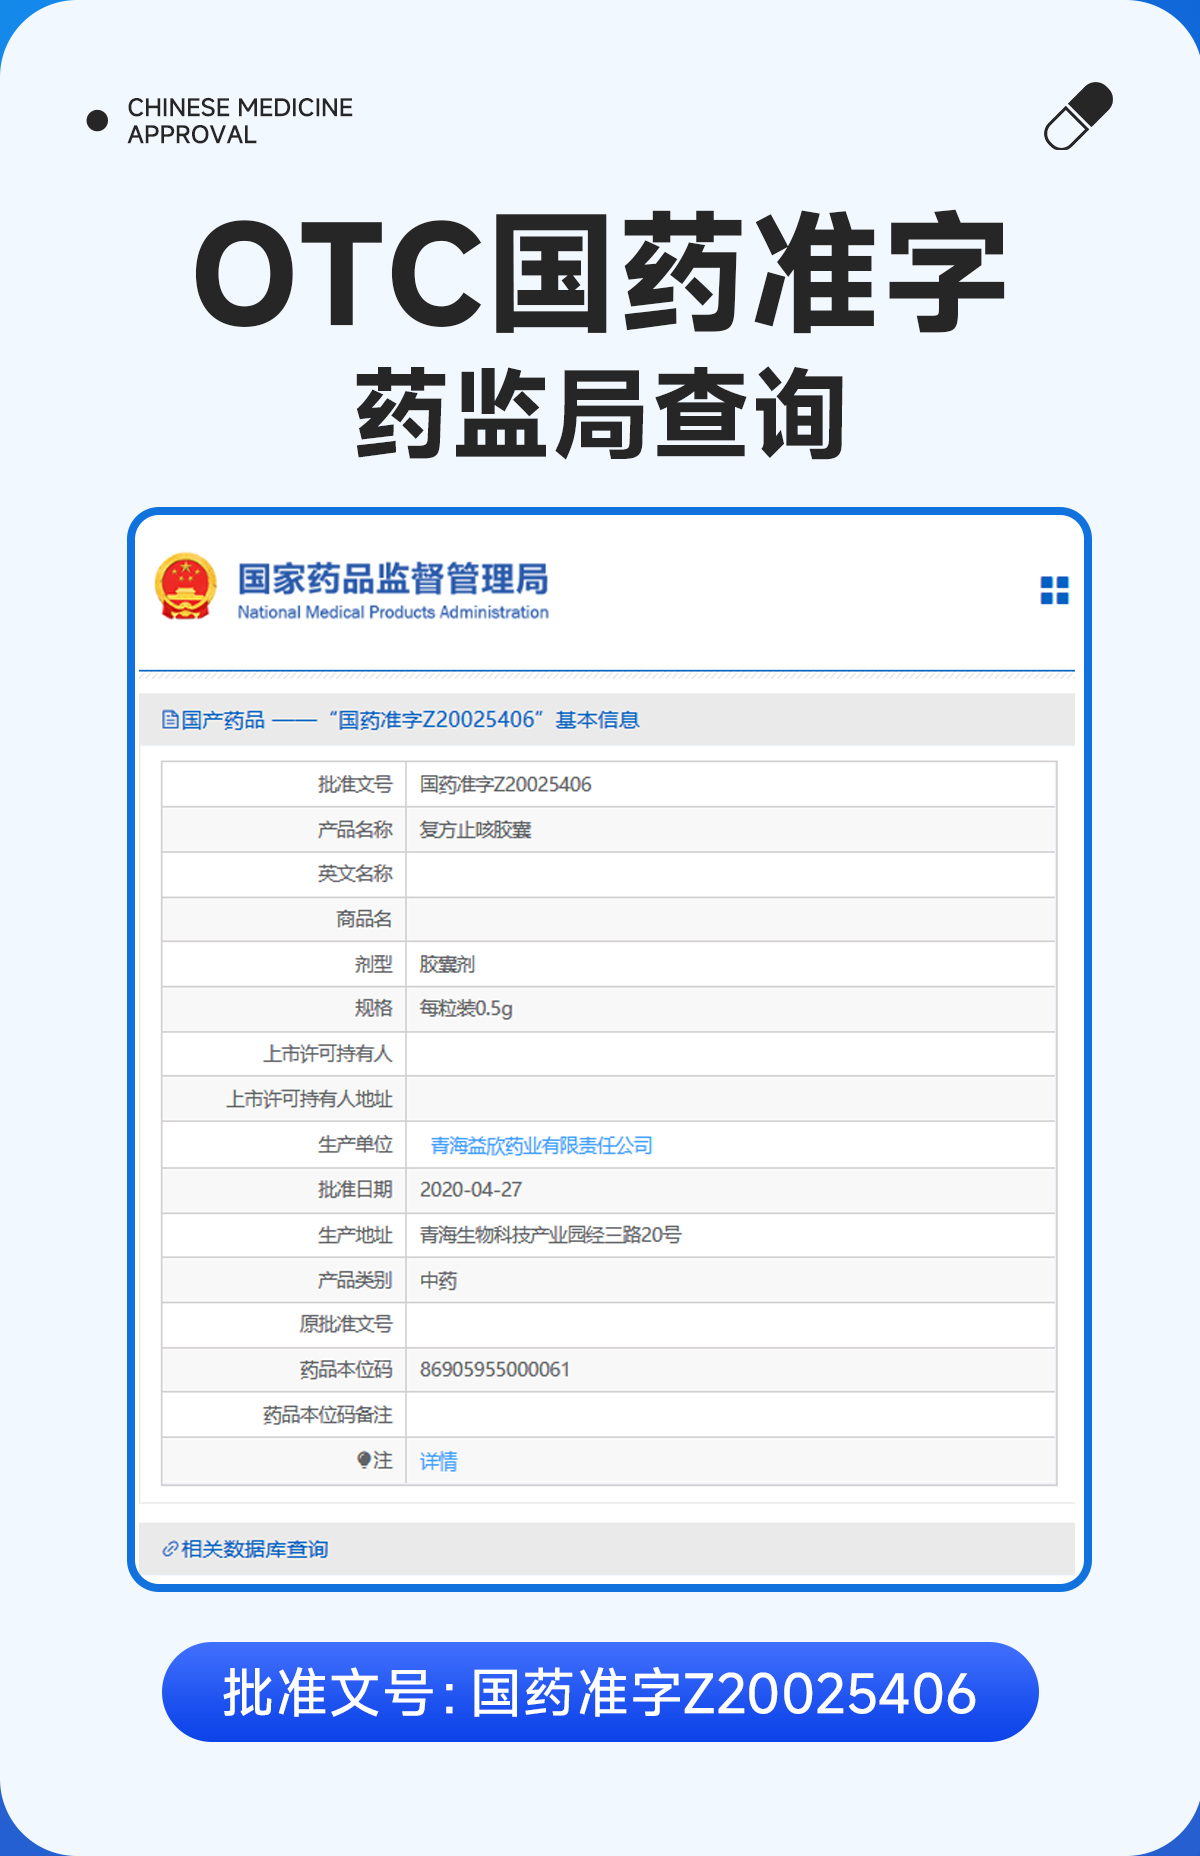This screenshot has height=1856, width=1200.
Task: Select the 中药 product category value
Action: pos(438,1280)
